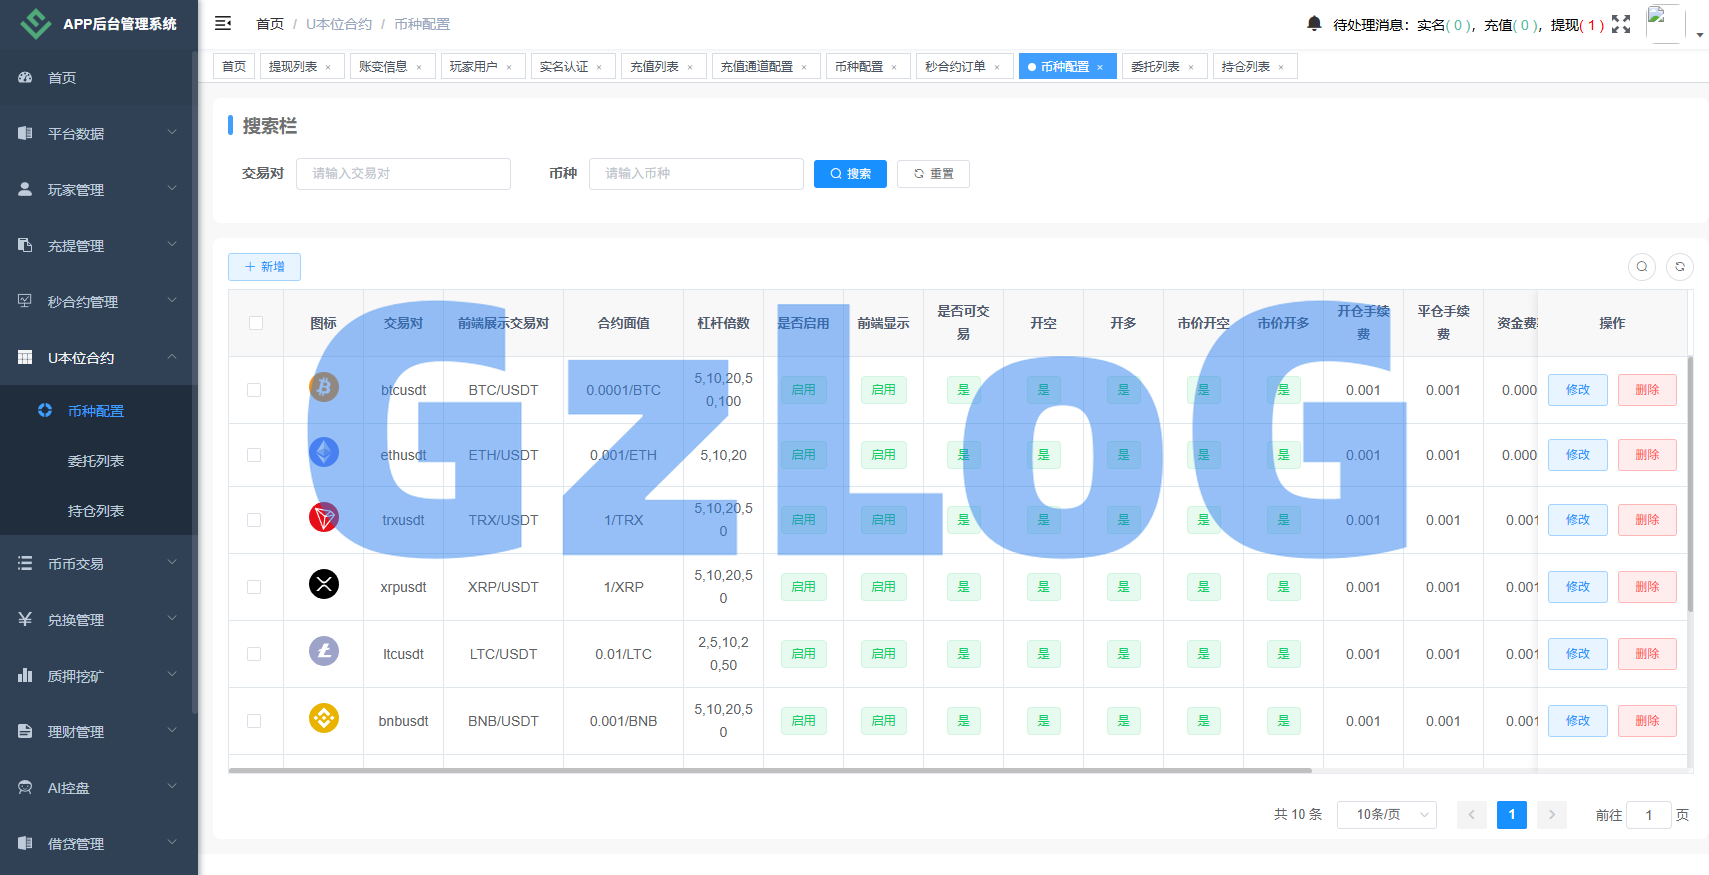
Task: Collapse the U本位合约 sidebar menu
Action: [x=99, y=357]
